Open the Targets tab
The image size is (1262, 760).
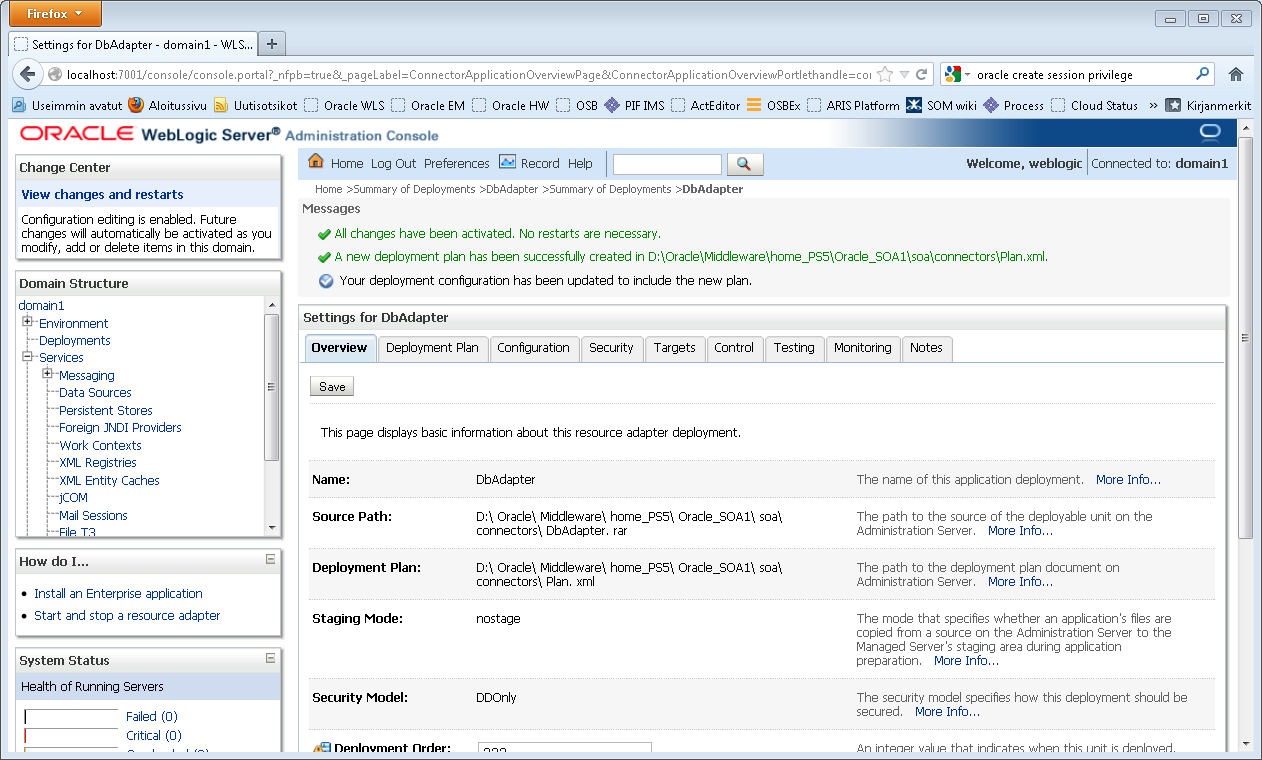pyautogui.click(x=675, y=348)
